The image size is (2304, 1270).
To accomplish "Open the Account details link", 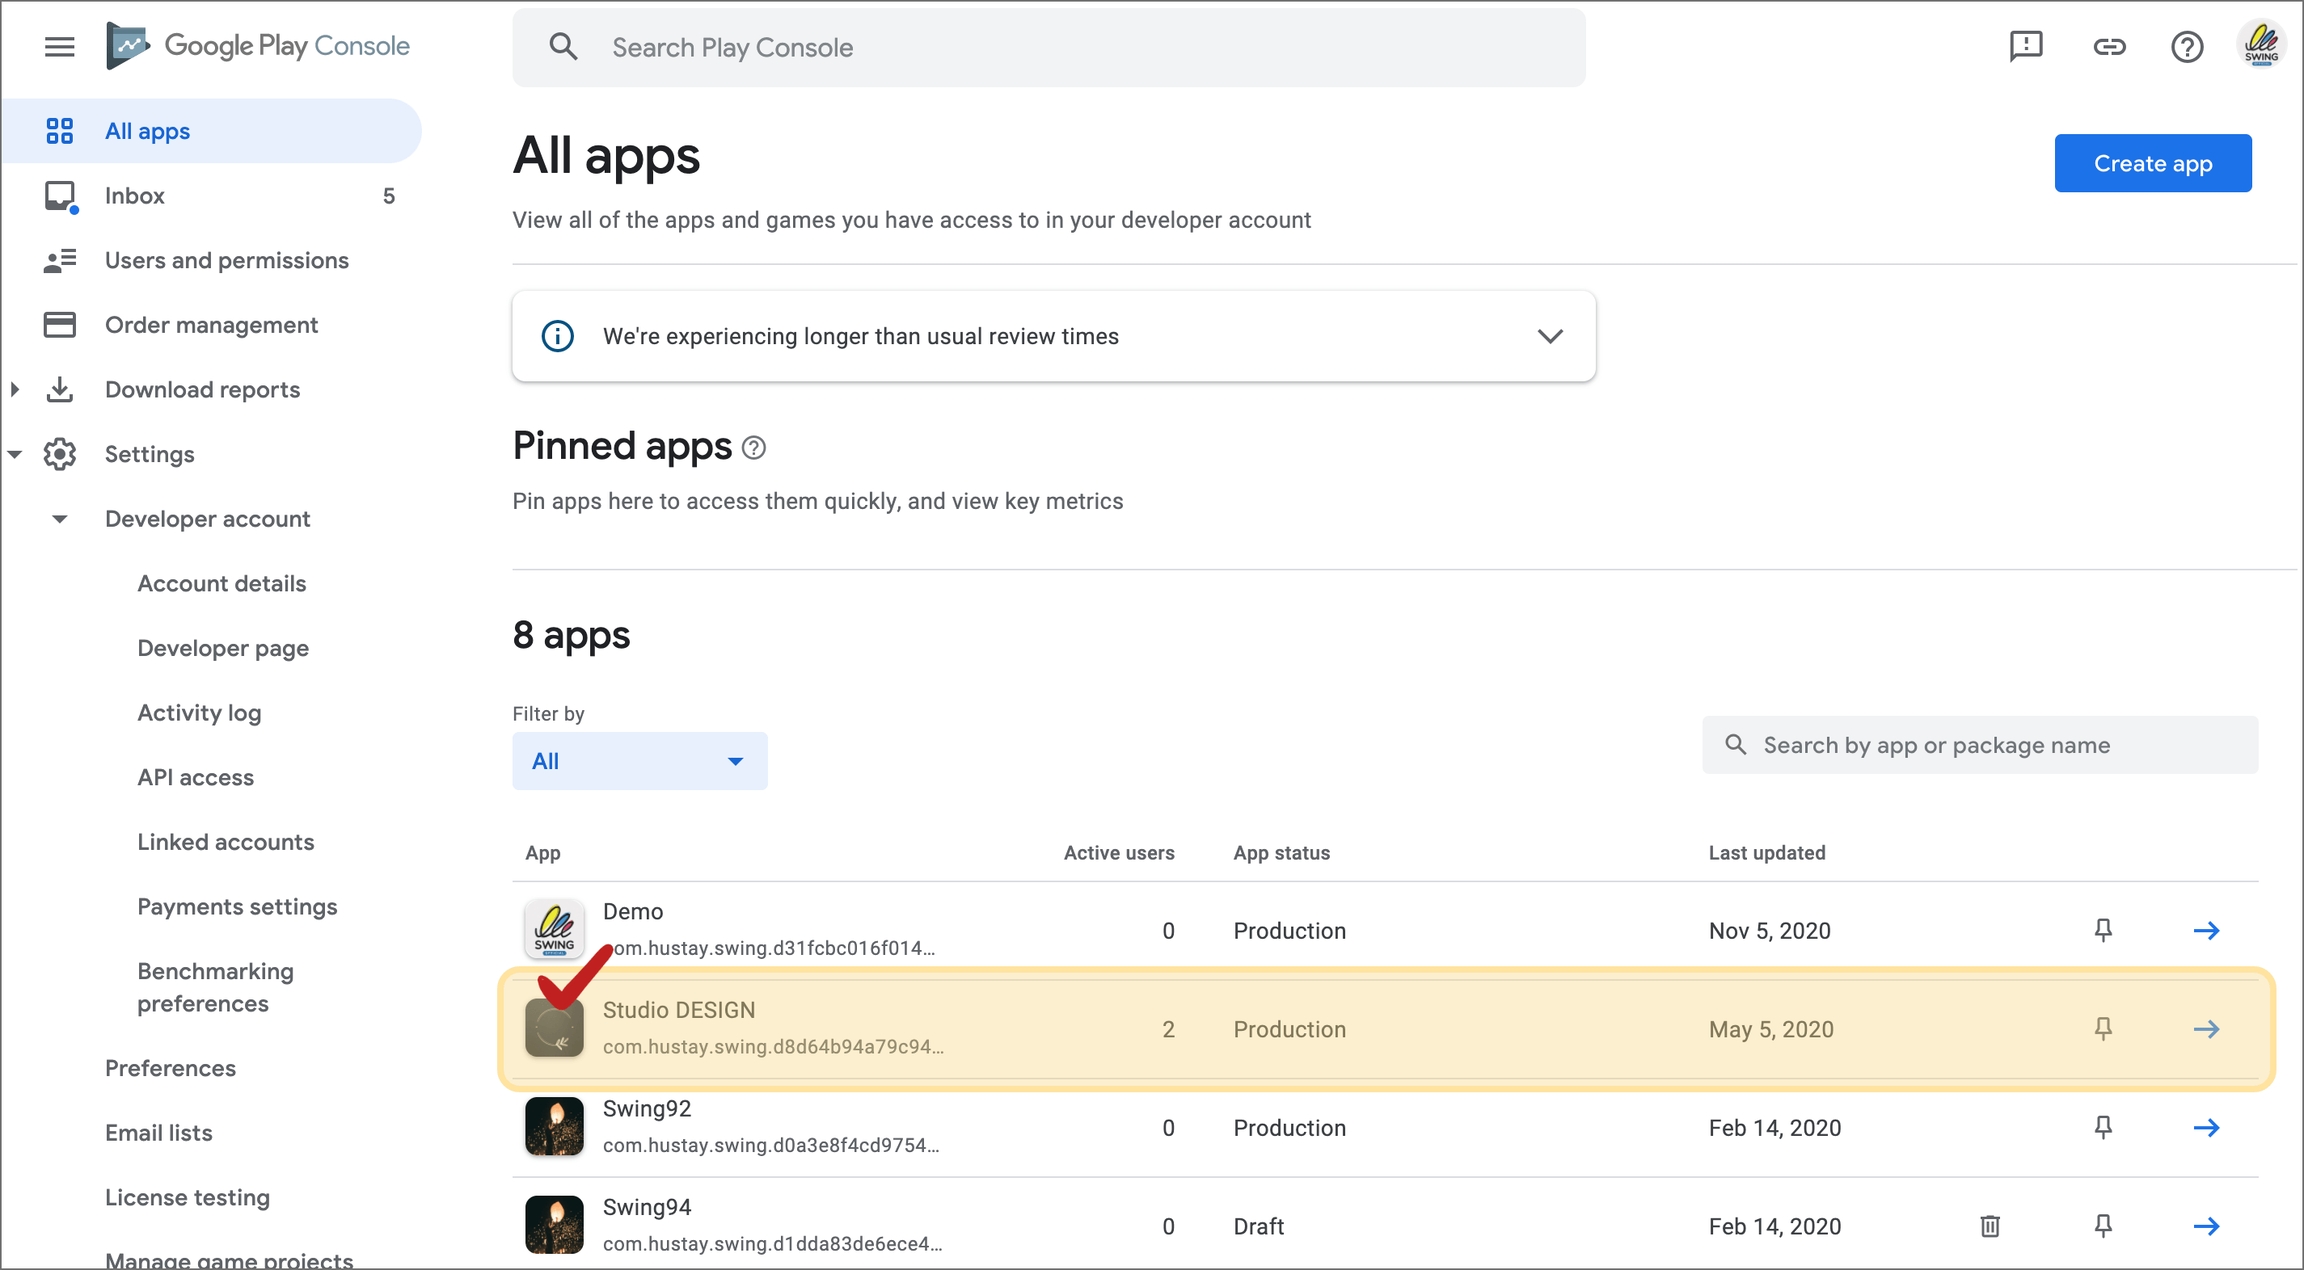I will pos(221,584).
